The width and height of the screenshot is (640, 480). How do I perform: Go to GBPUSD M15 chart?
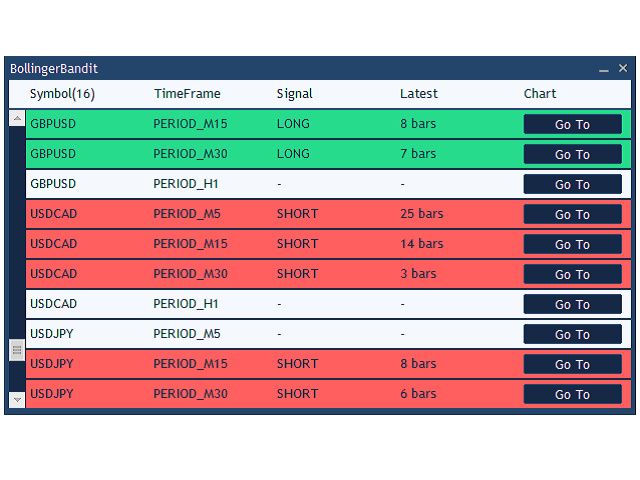coord(572,124)
